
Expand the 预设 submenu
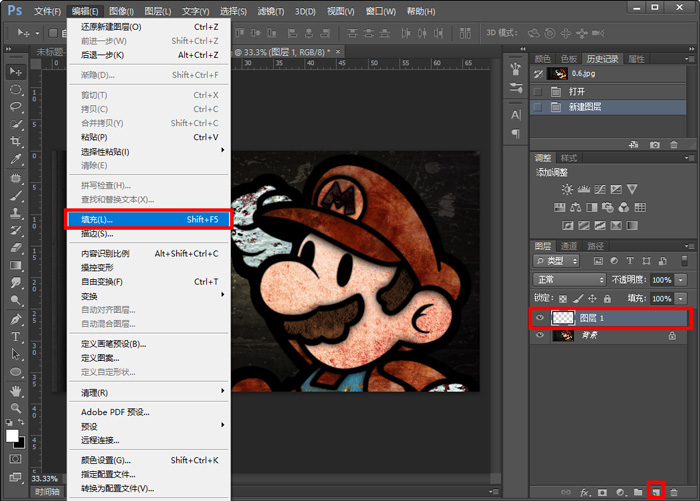click(149, 426)
